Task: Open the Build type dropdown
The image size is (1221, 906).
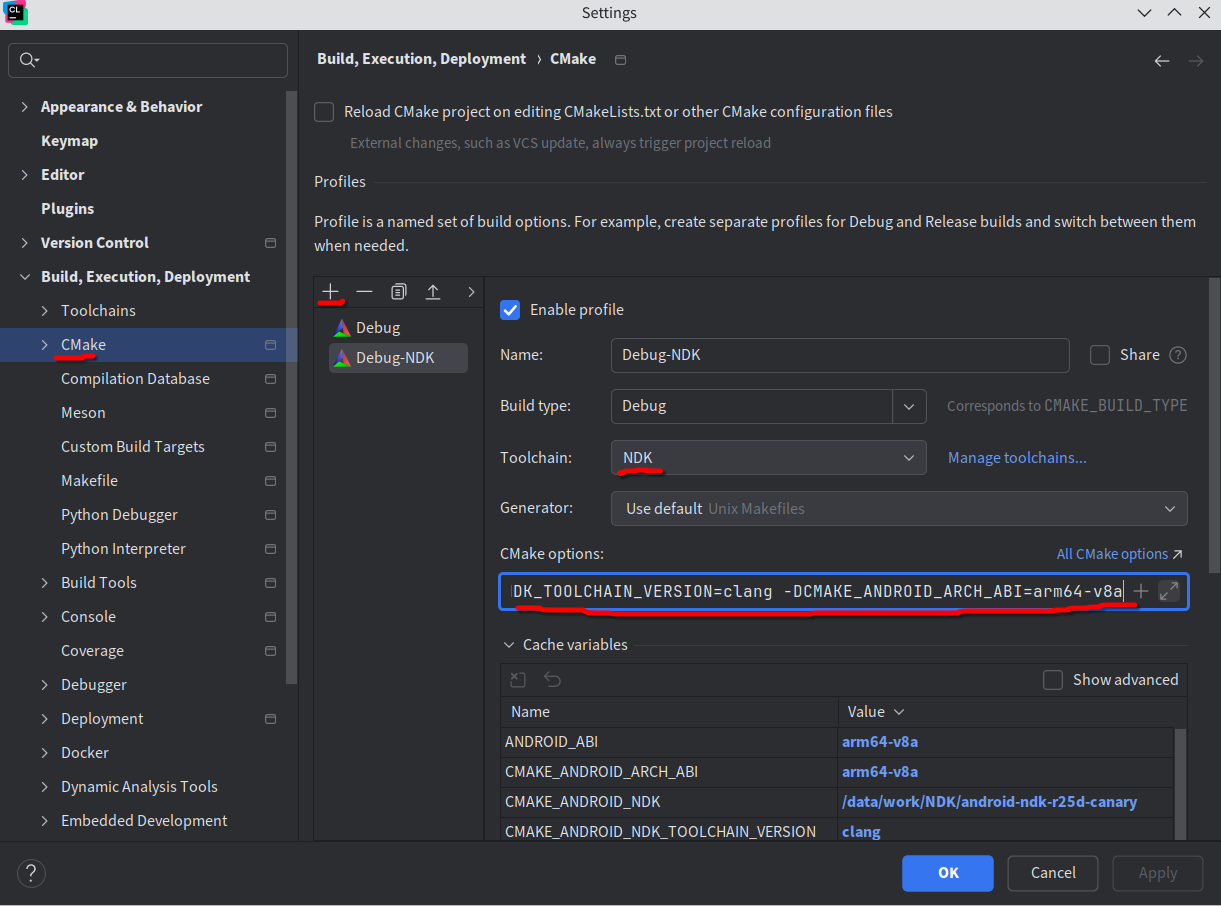Action: pos(908,406)
